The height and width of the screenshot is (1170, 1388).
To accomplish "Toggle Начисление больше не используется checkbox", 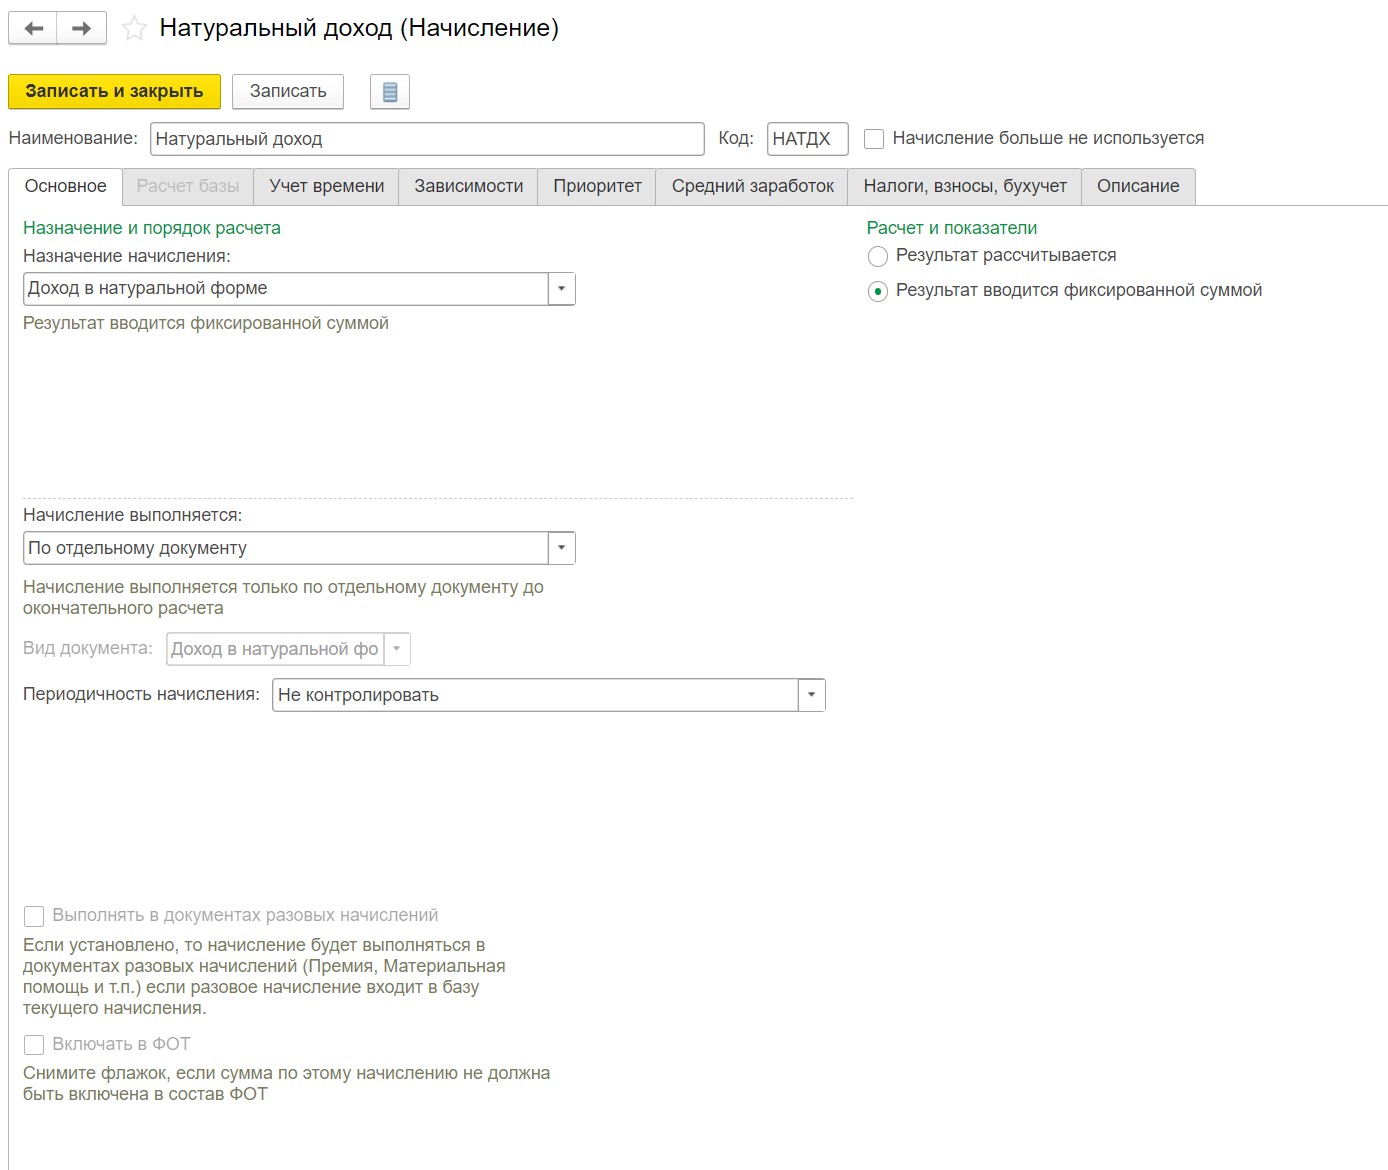I will (874, 139).
